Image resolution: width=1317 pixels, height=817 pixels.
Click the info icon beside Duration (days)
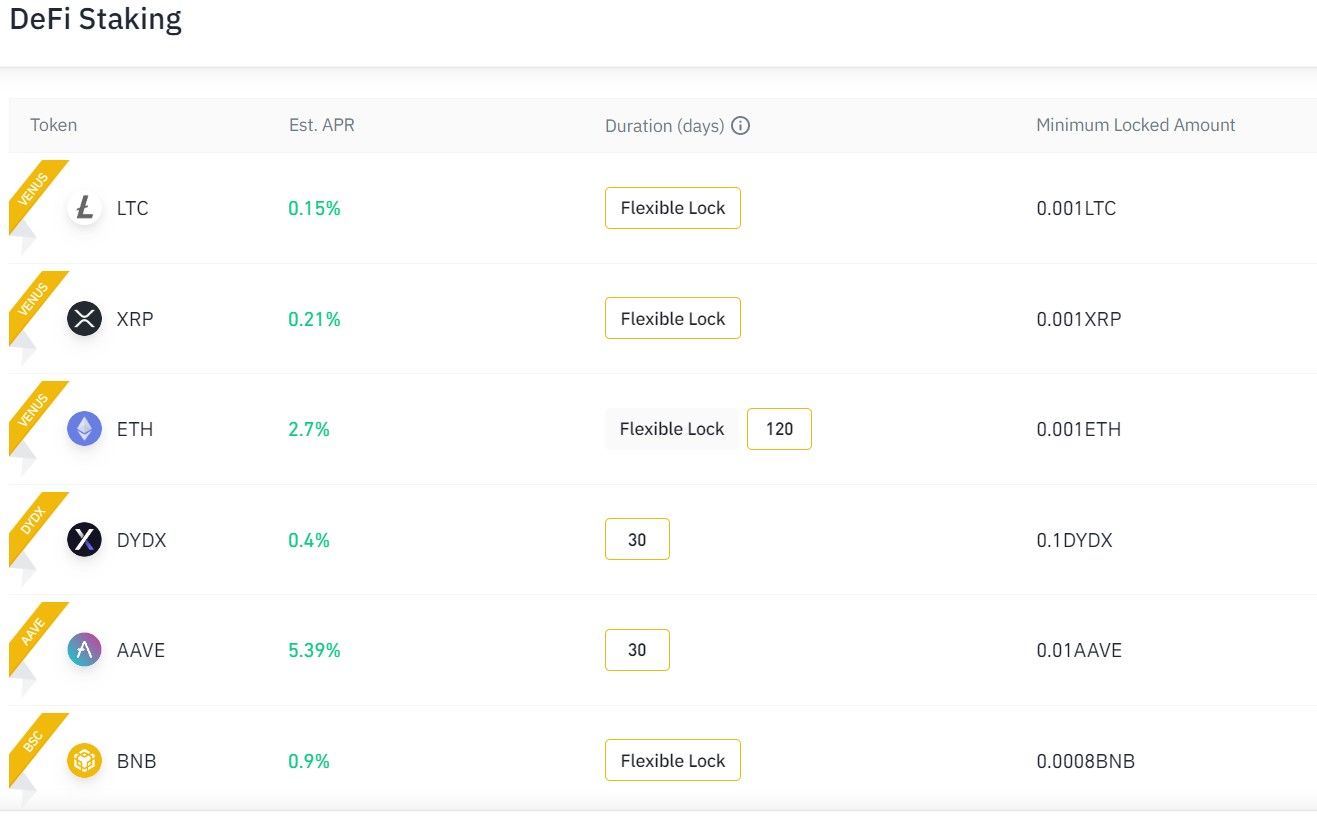tap(741, 126)
